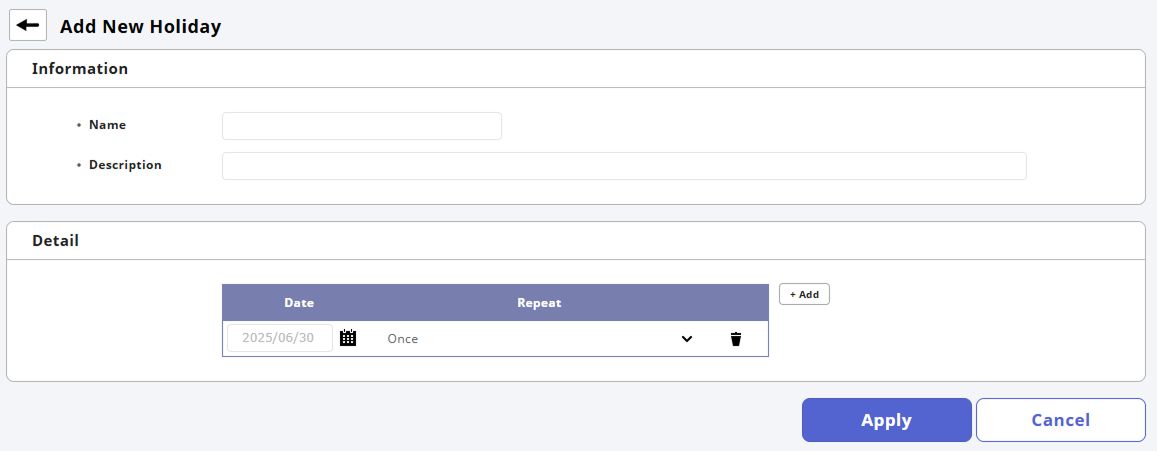This screenshot has width=1157, height=451.
Task: Click the Information section header
Action: 80,69
